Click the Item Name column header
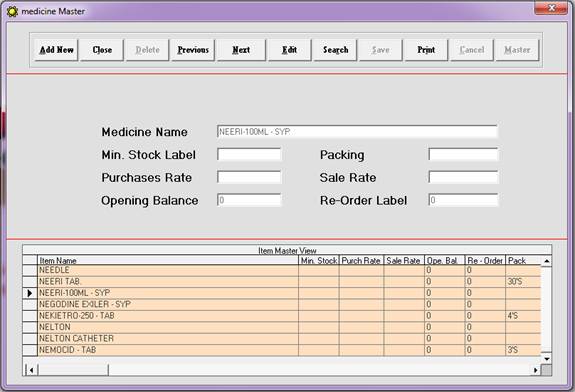 point(168,260)
